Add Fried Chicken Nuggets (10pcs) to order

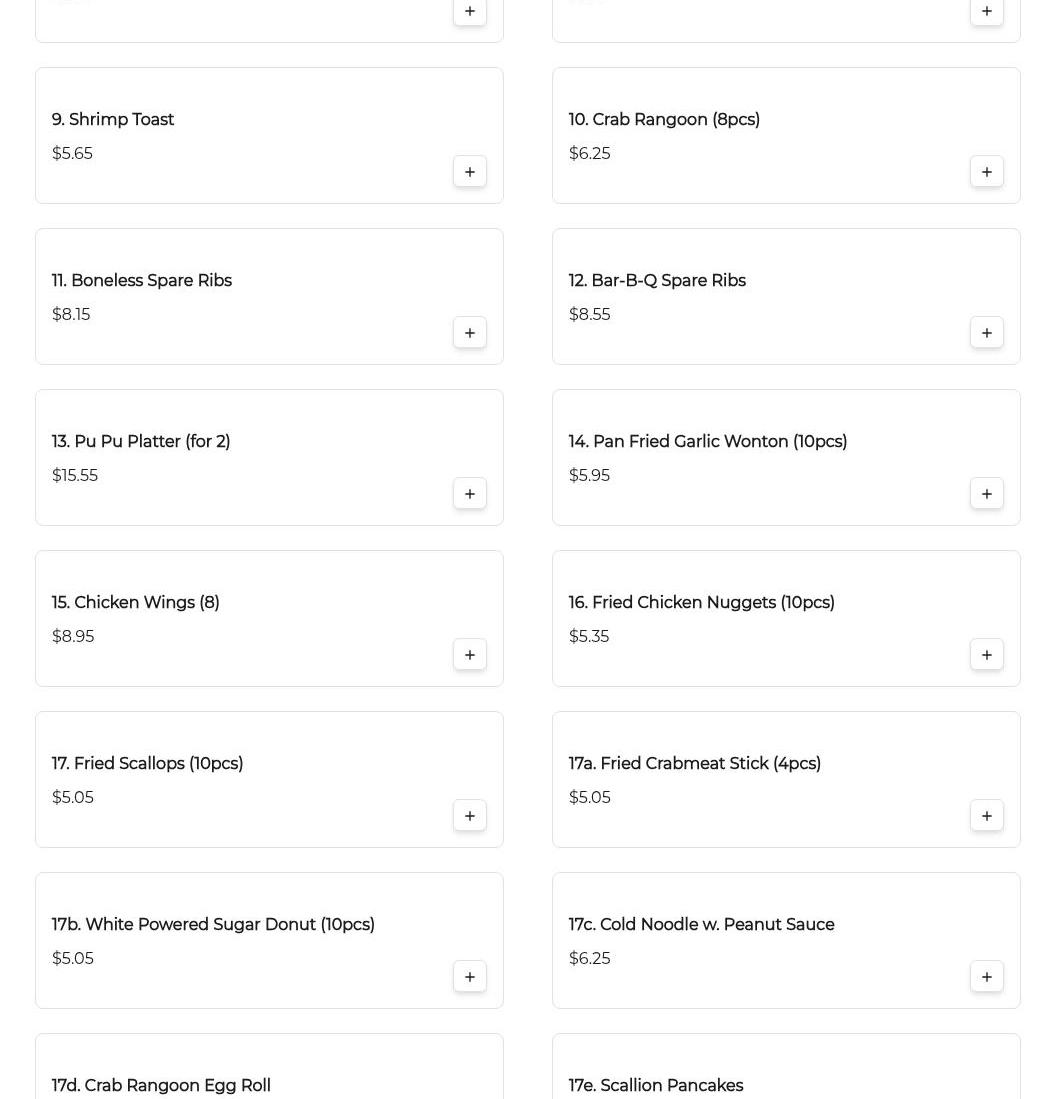987,655
